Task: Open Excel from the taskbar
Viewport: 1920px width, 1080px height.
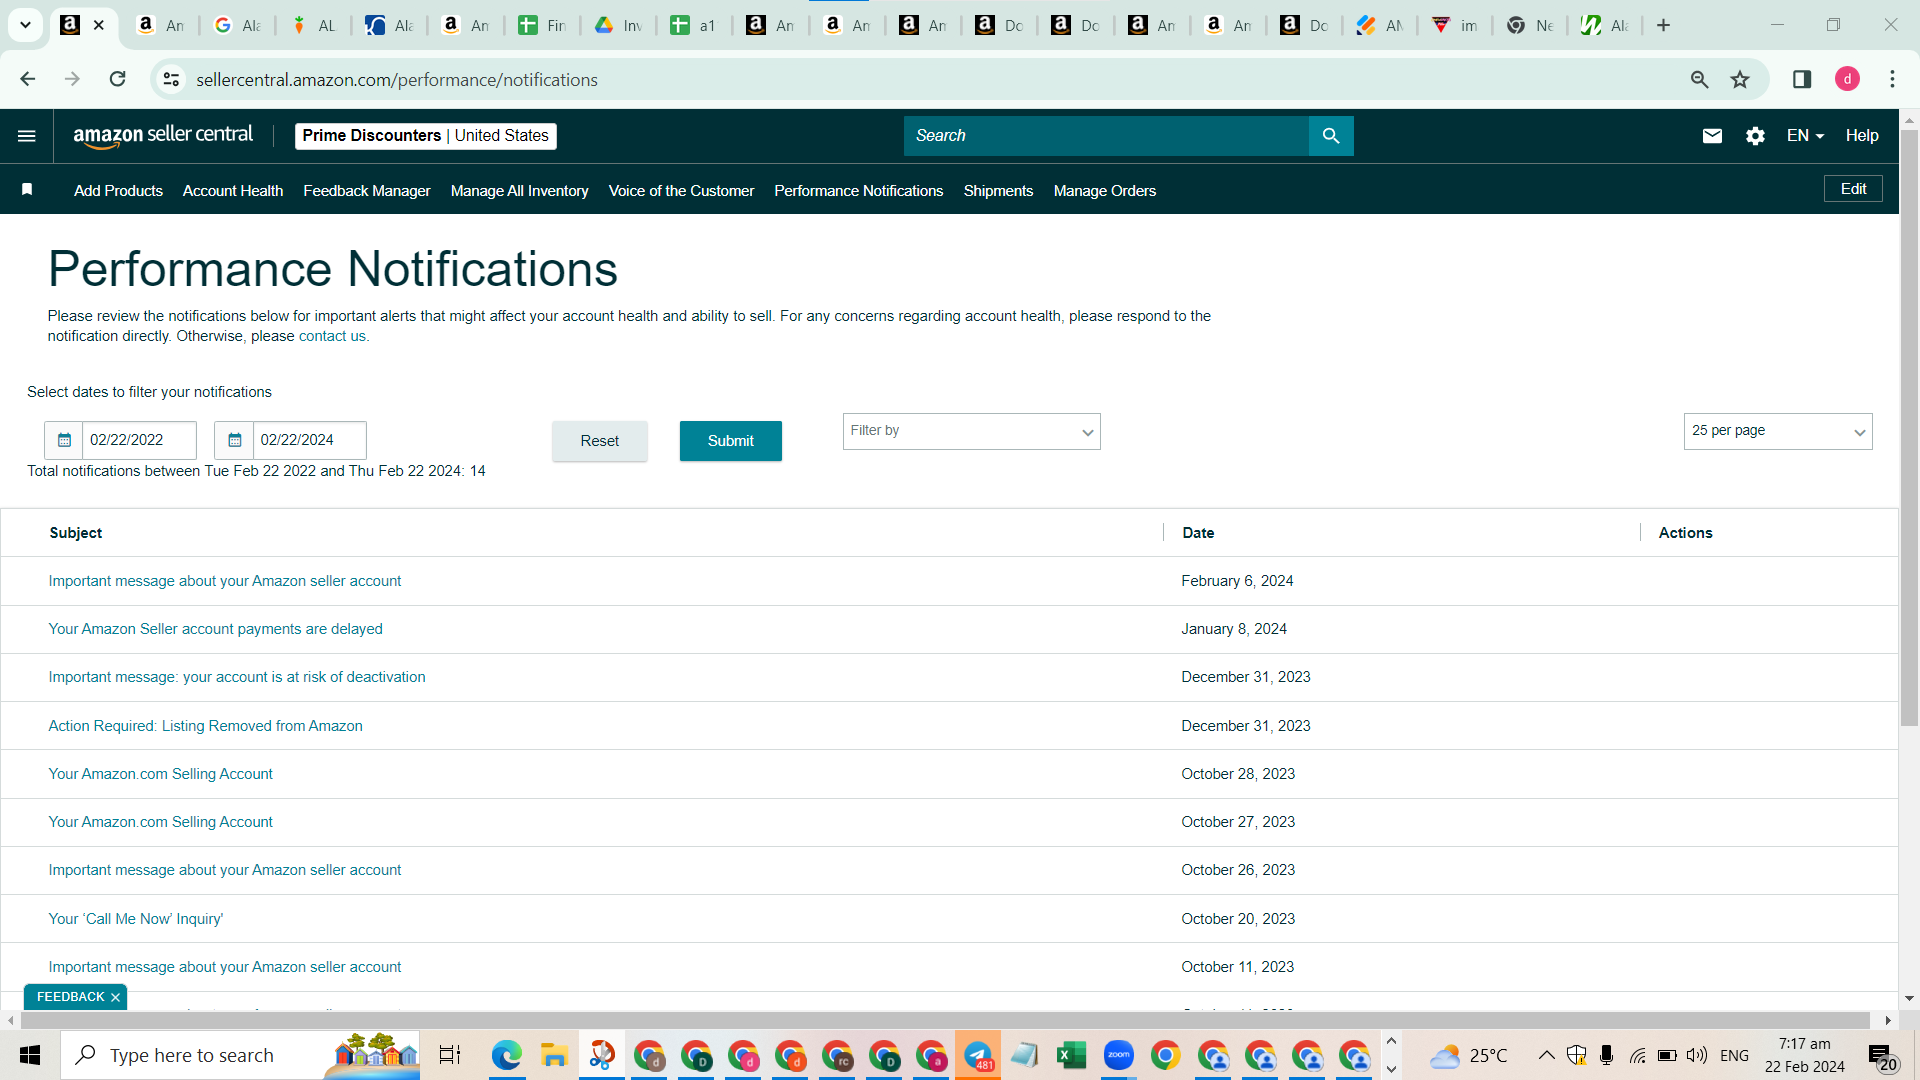Action: click(x=1071, y=1055)
